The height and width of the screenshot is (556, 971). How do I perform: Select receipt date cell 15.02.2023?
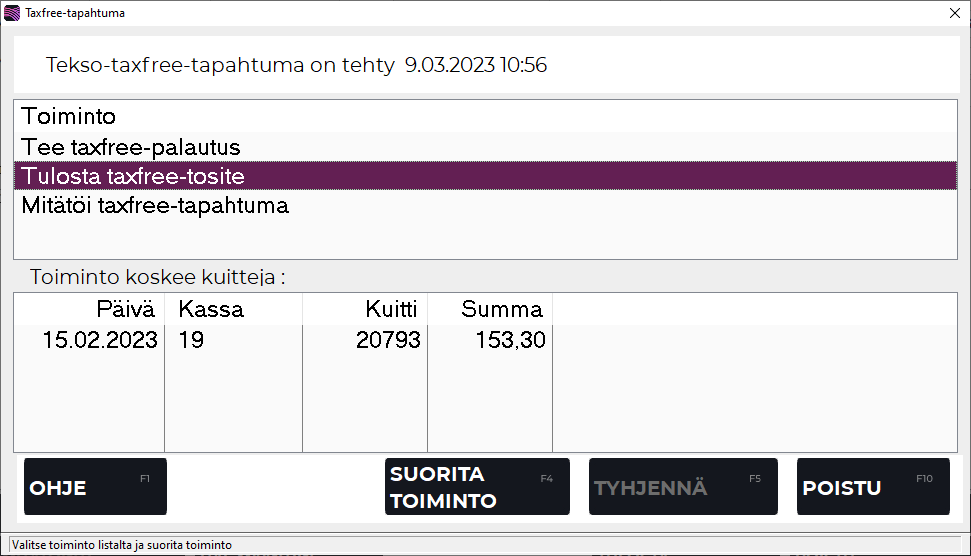(x=100, y=340)
